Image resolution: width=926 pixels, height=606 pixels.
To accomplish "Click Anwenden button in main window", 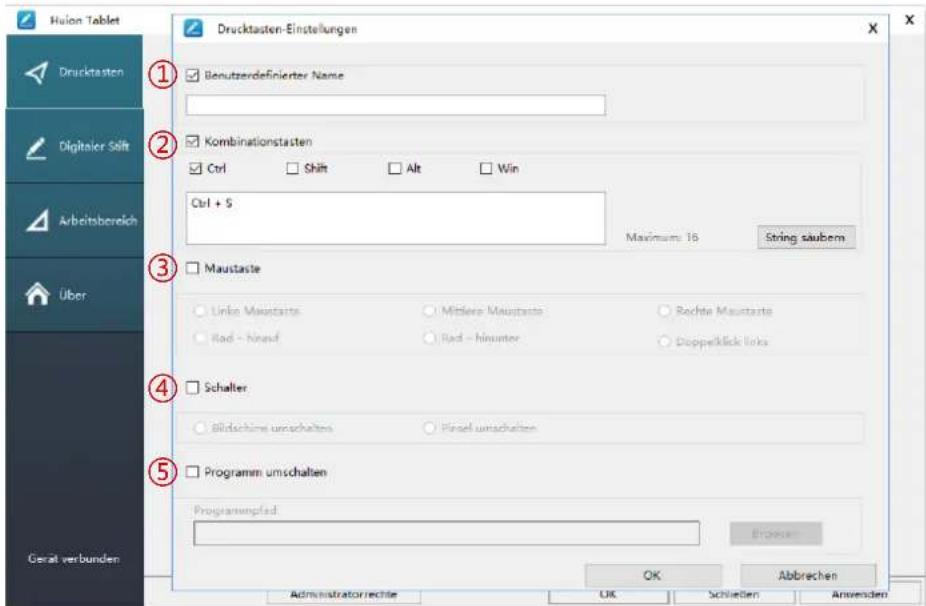I will tap(859, 595).
